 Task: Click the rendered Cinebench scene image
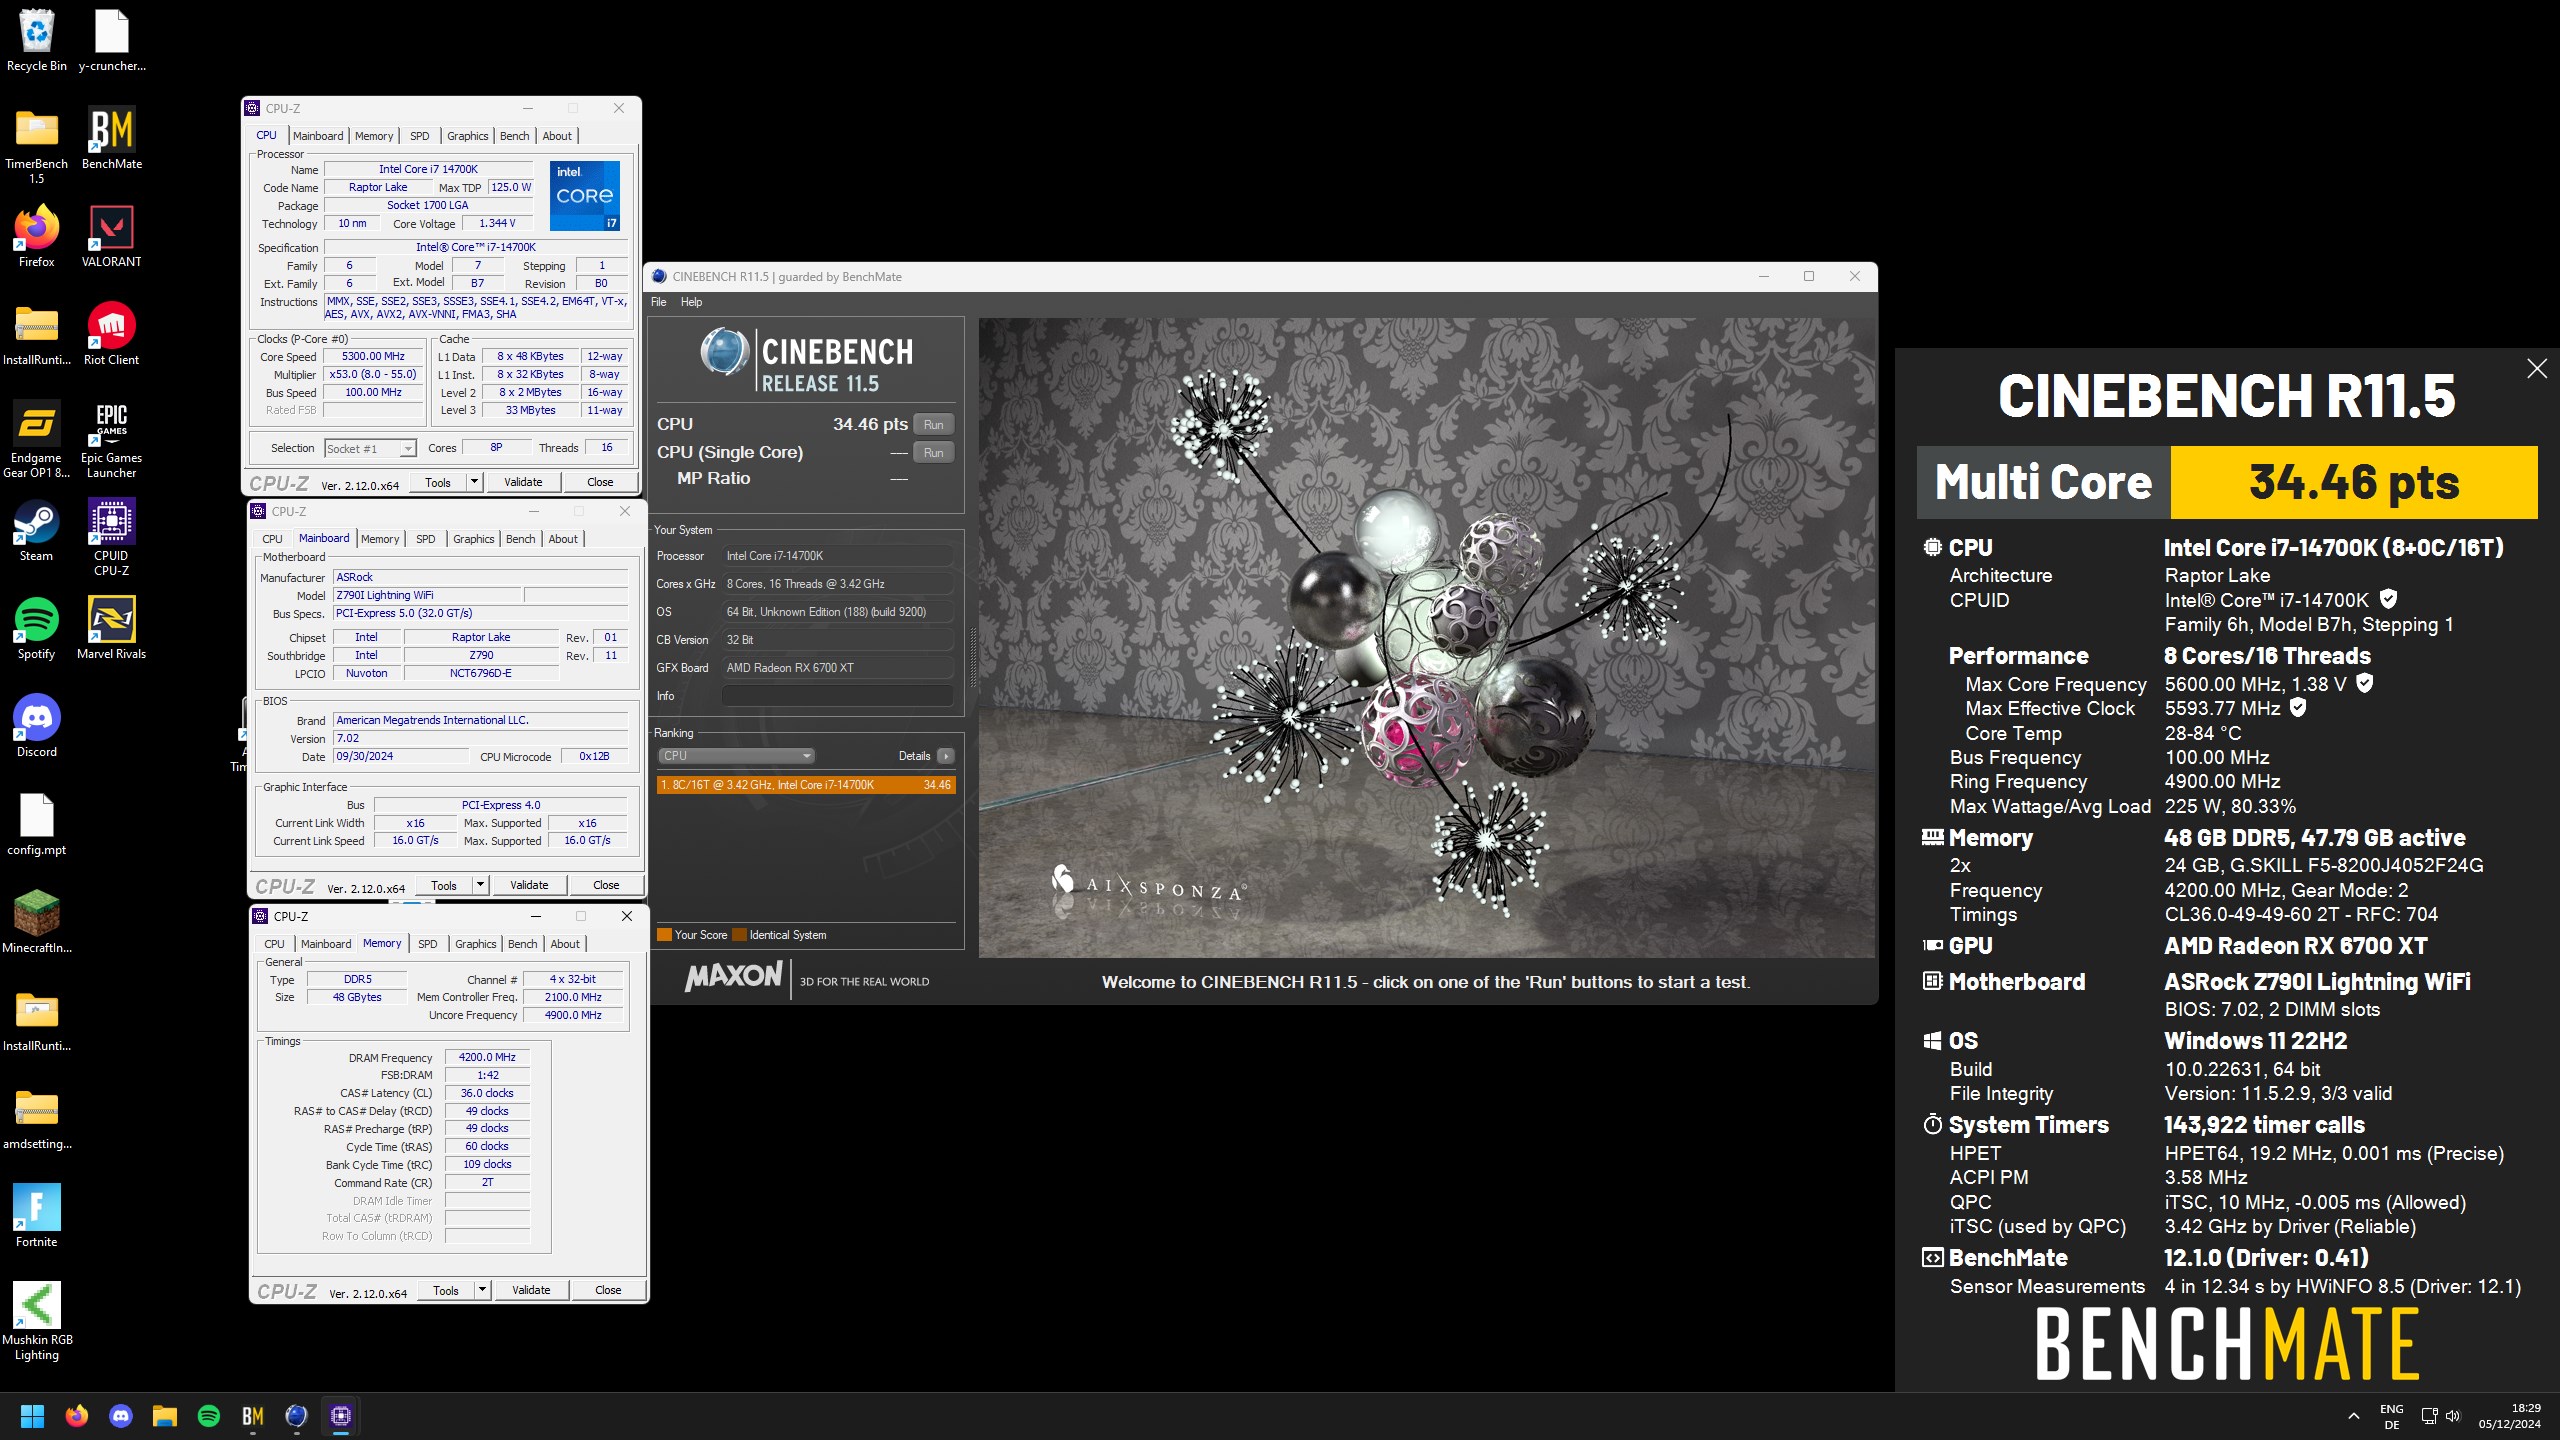pos(1426,638)
